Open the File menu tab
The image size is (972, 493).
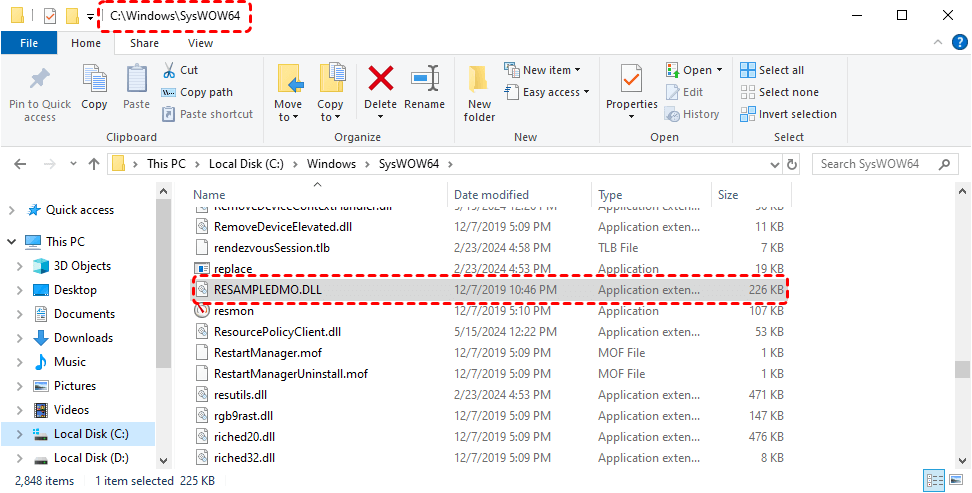[x=29, y=43]
